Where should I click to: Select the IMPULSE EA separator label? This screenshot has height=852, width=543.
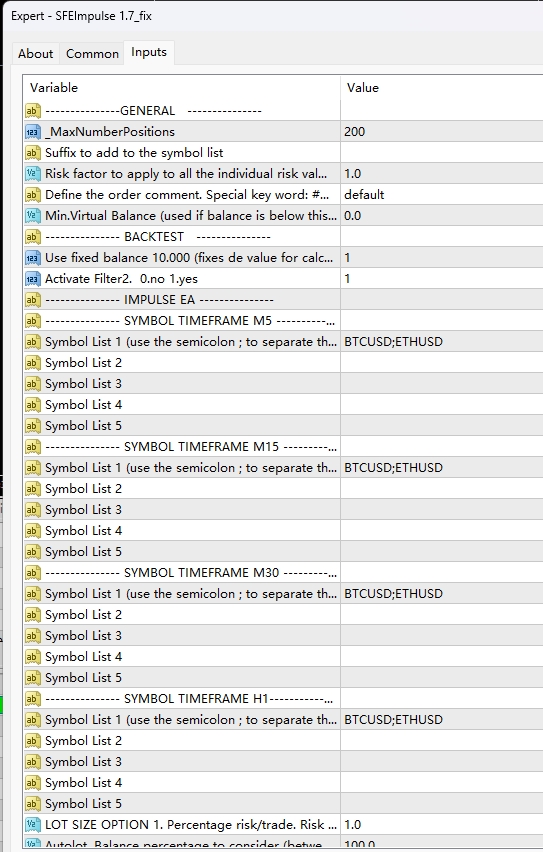point(159,300)
